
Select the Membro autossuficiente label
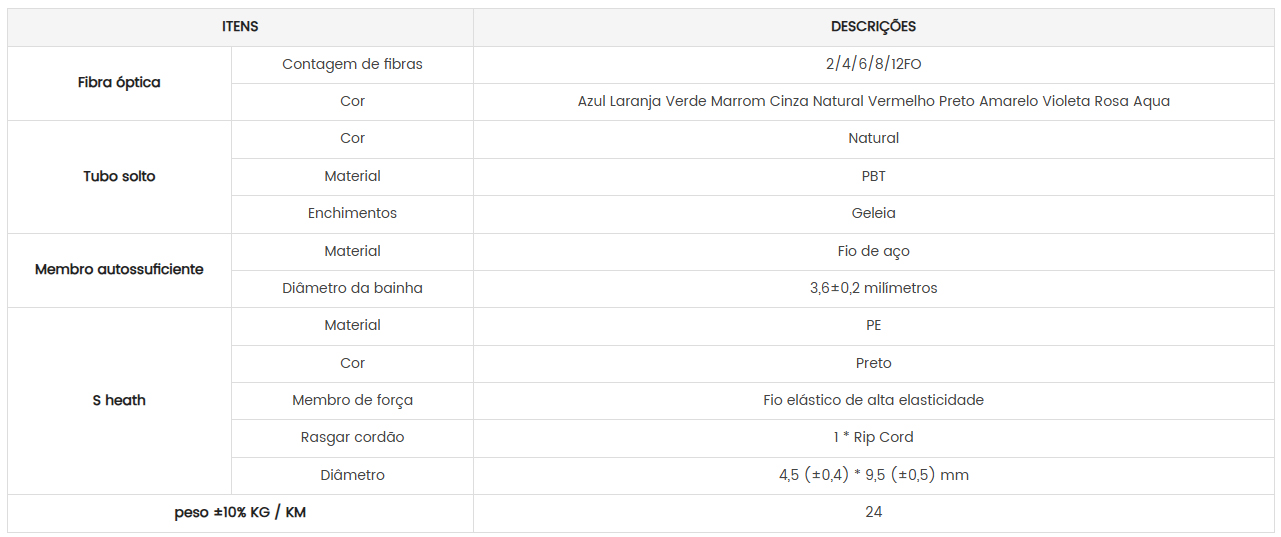[x=119, y=269]
